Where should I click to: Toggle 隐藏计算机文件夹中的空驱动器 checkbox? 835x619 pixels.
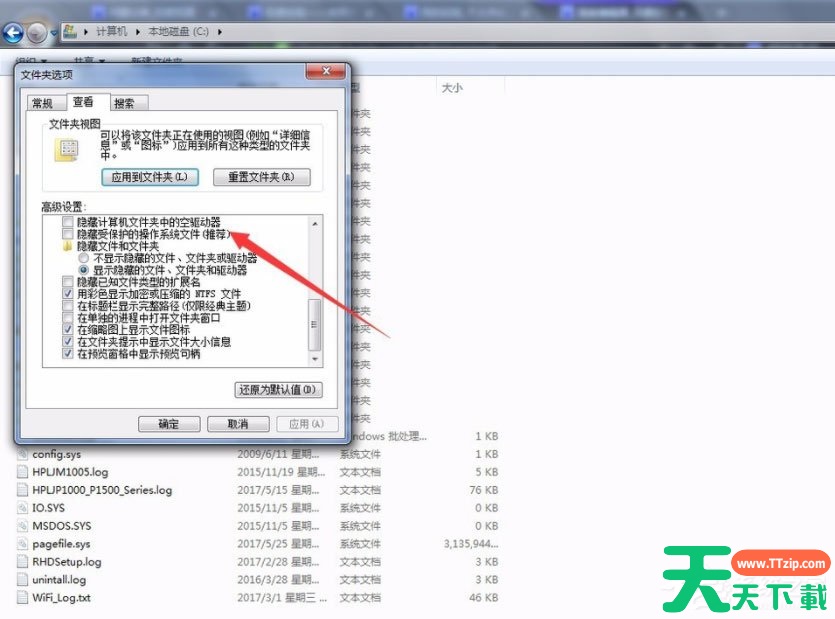(x=68, y=222)
